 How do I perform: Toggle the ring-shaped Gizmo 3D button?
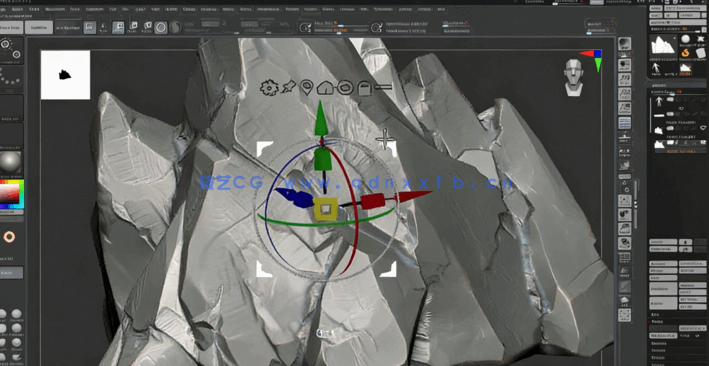pos(161,28)
